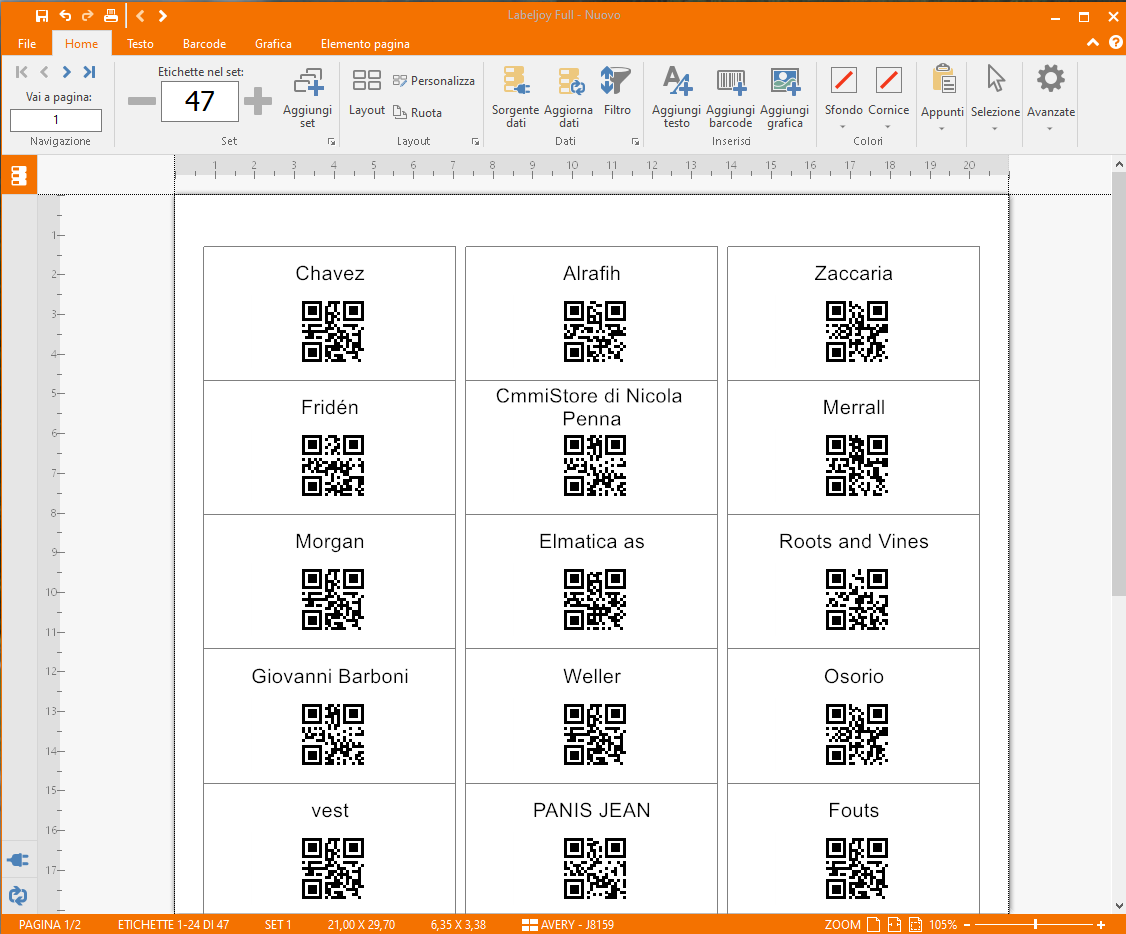
Task: Open the Appunti clipboard menu
Action: (942, 99)
